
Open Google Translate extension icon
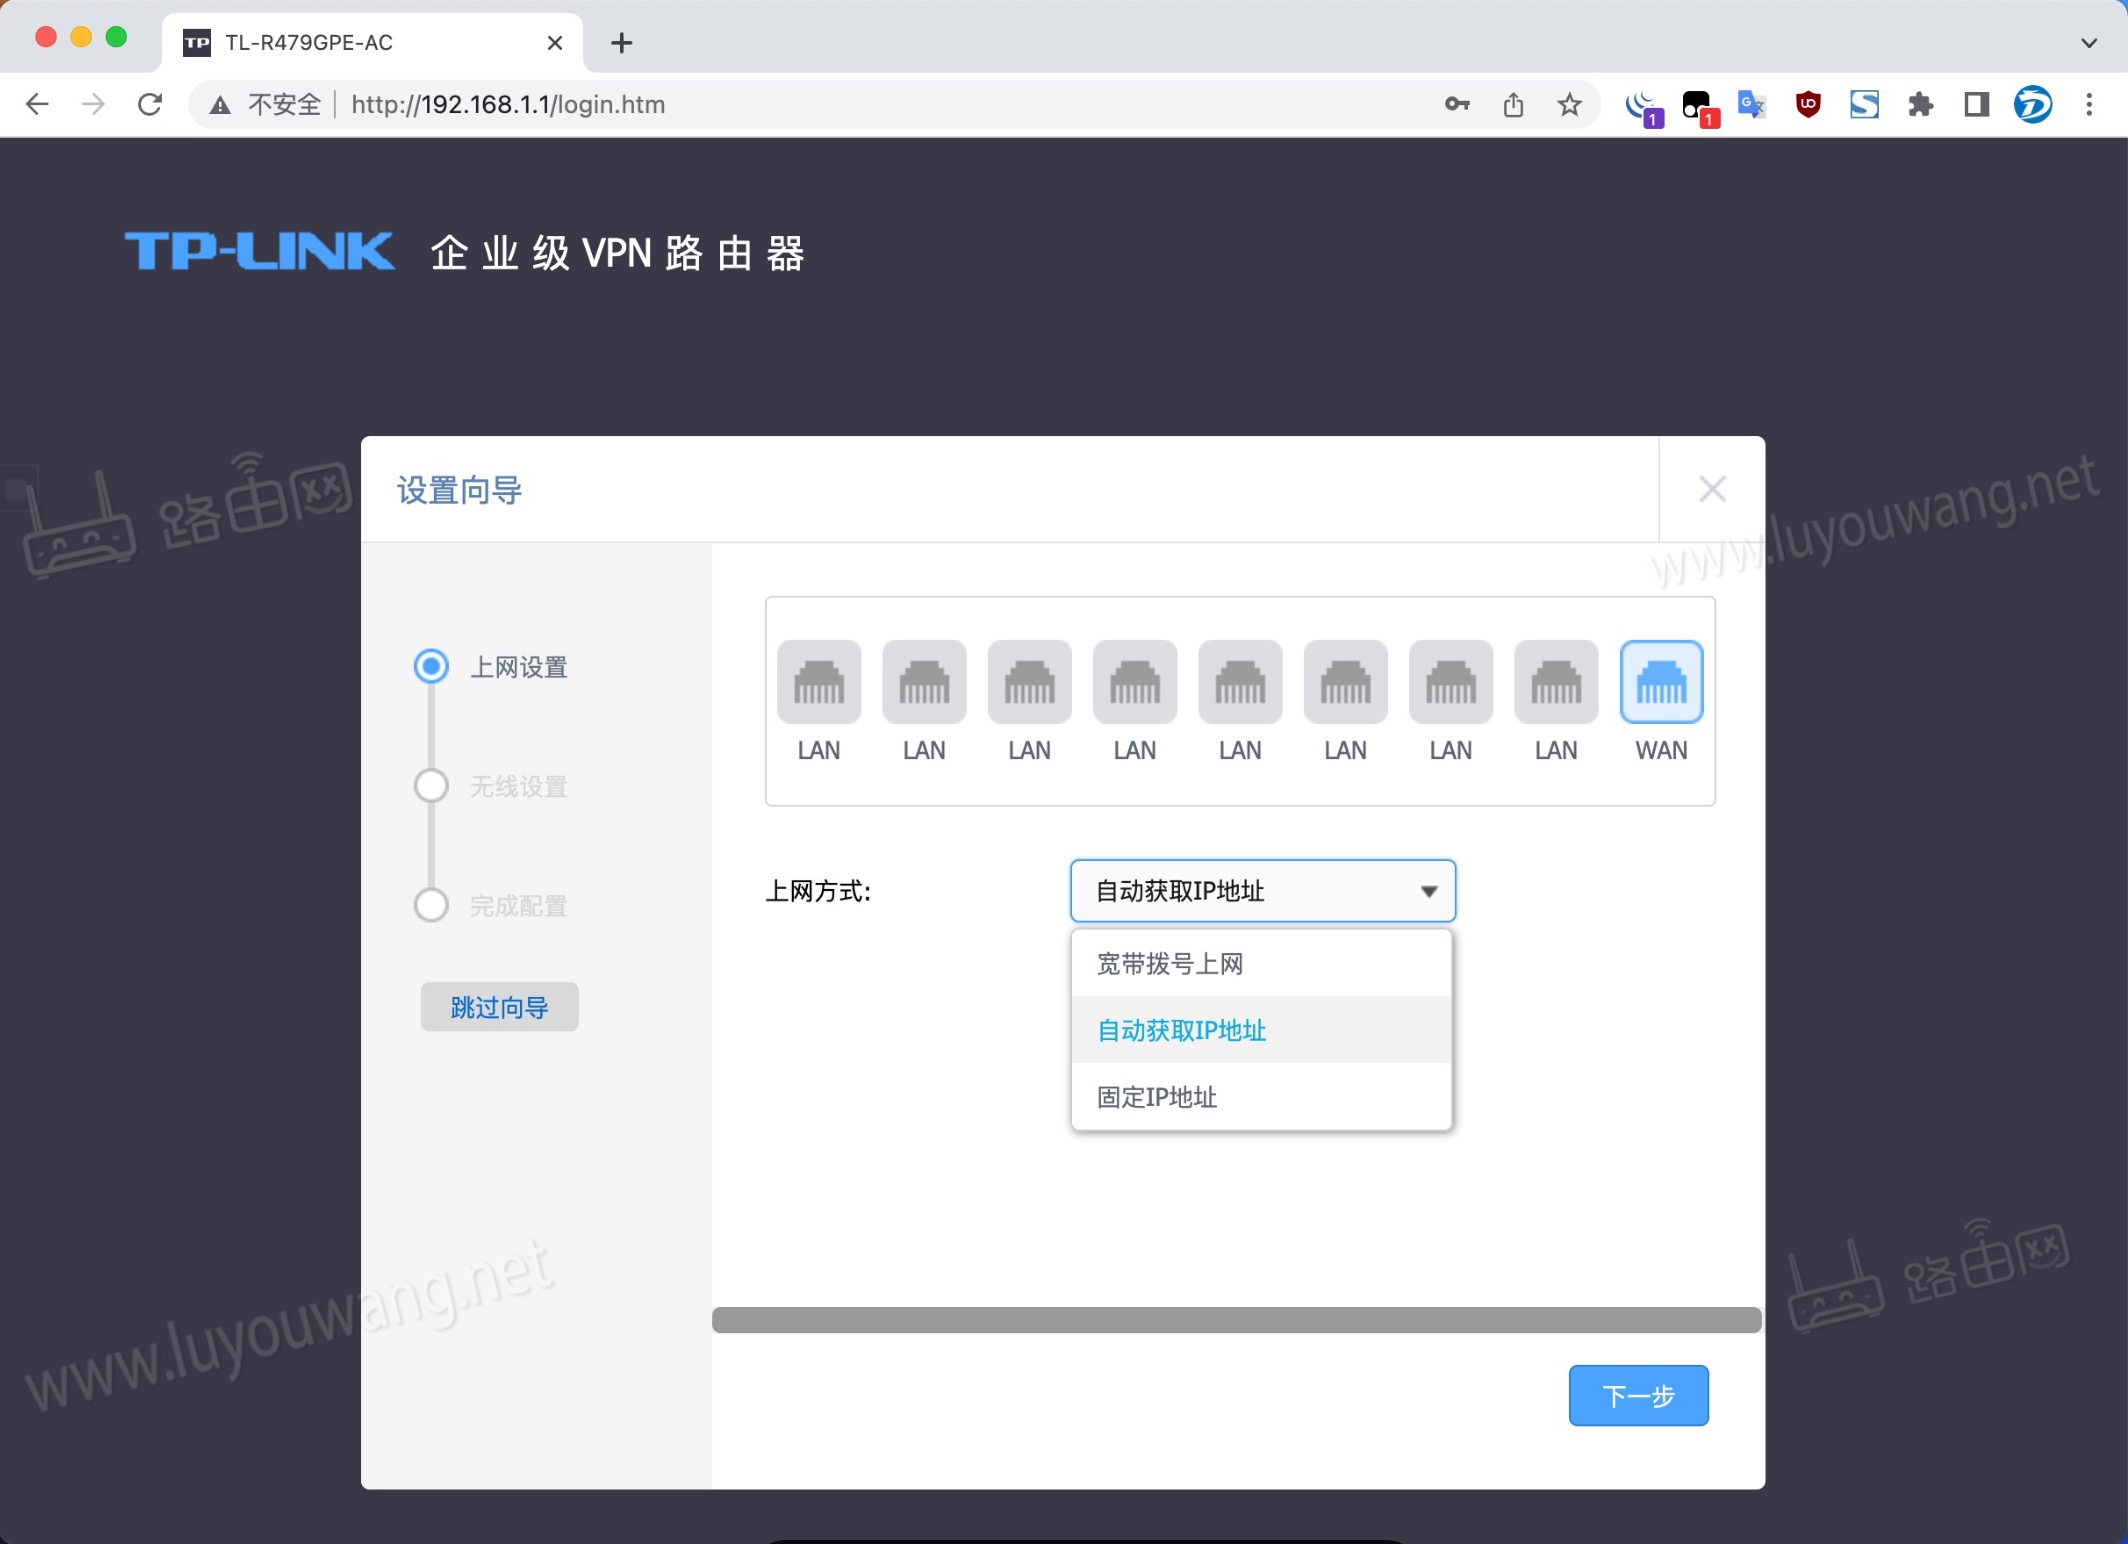click(x=1751, y=104)
